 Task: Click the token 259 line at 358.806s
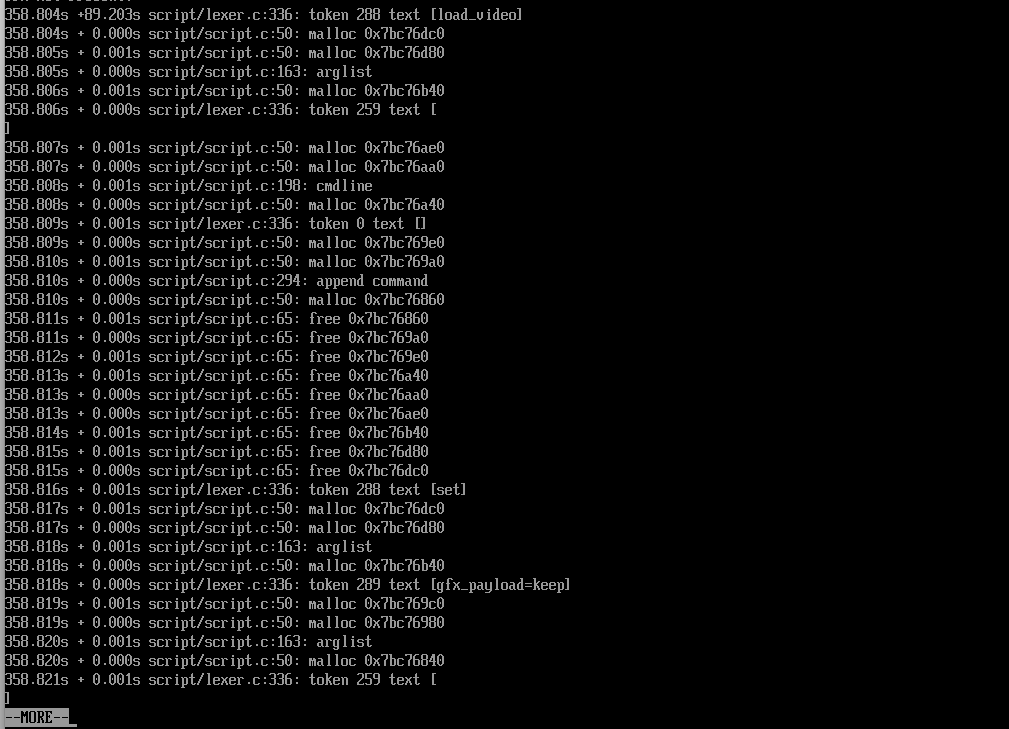[x=221, y=110]
